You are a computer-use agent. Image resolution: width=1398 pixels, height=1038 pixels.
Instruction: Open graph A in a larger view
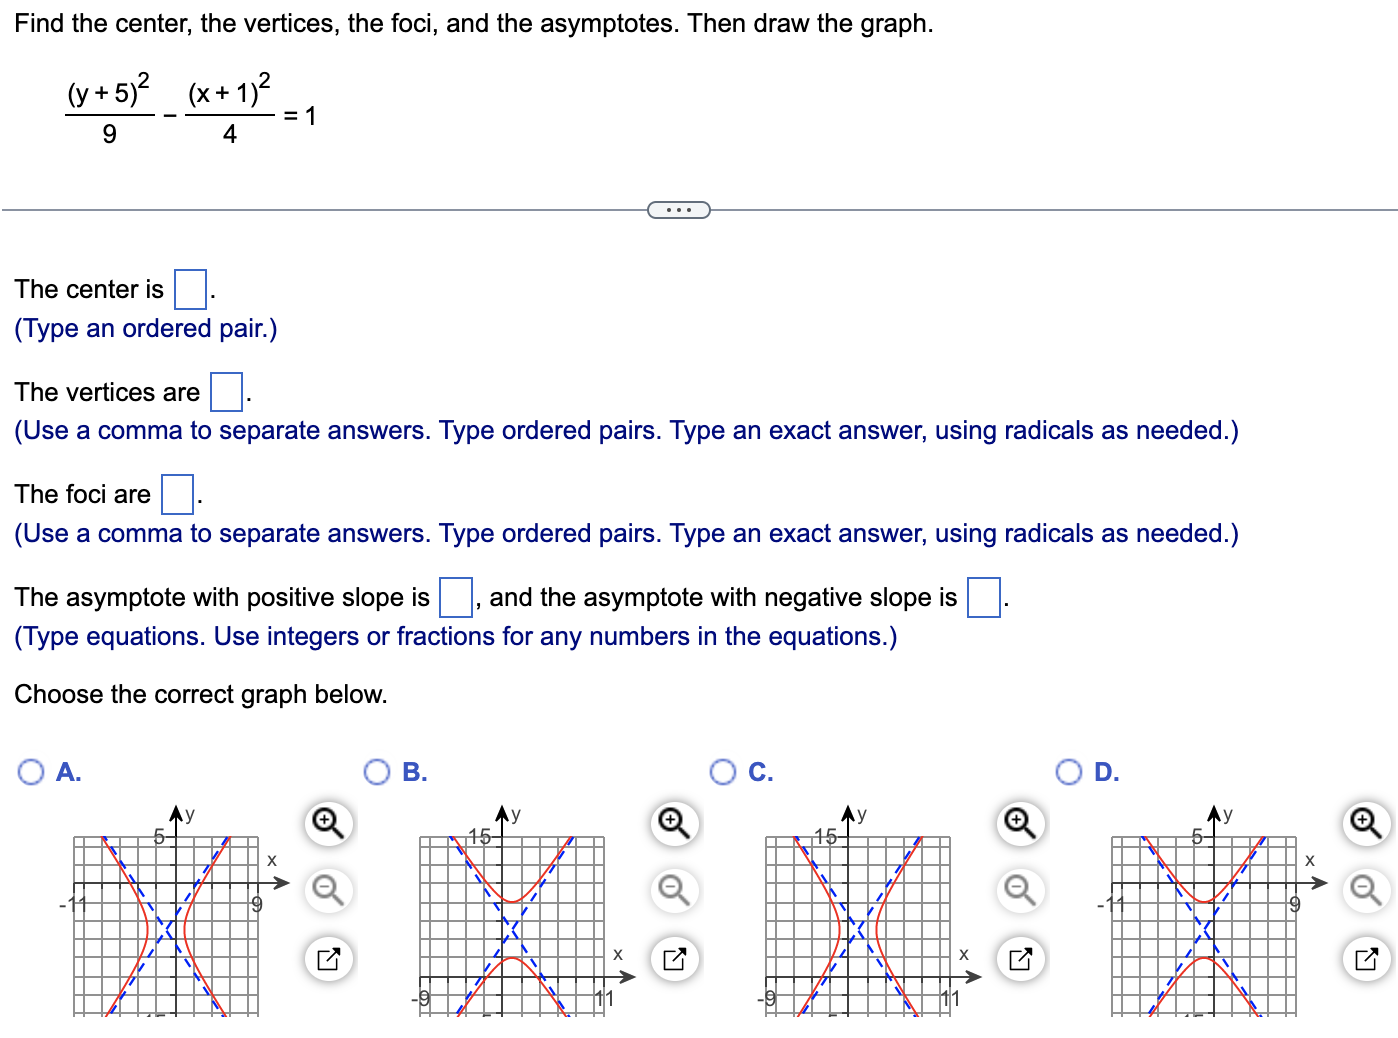pos(326,958)
